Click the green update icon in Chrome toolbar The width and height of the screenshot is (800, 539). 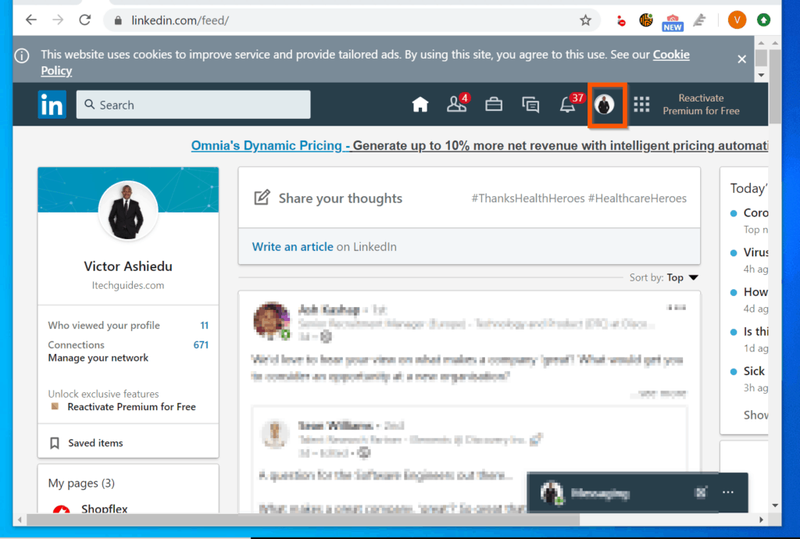pyautogui.click(x=763, y=20)
